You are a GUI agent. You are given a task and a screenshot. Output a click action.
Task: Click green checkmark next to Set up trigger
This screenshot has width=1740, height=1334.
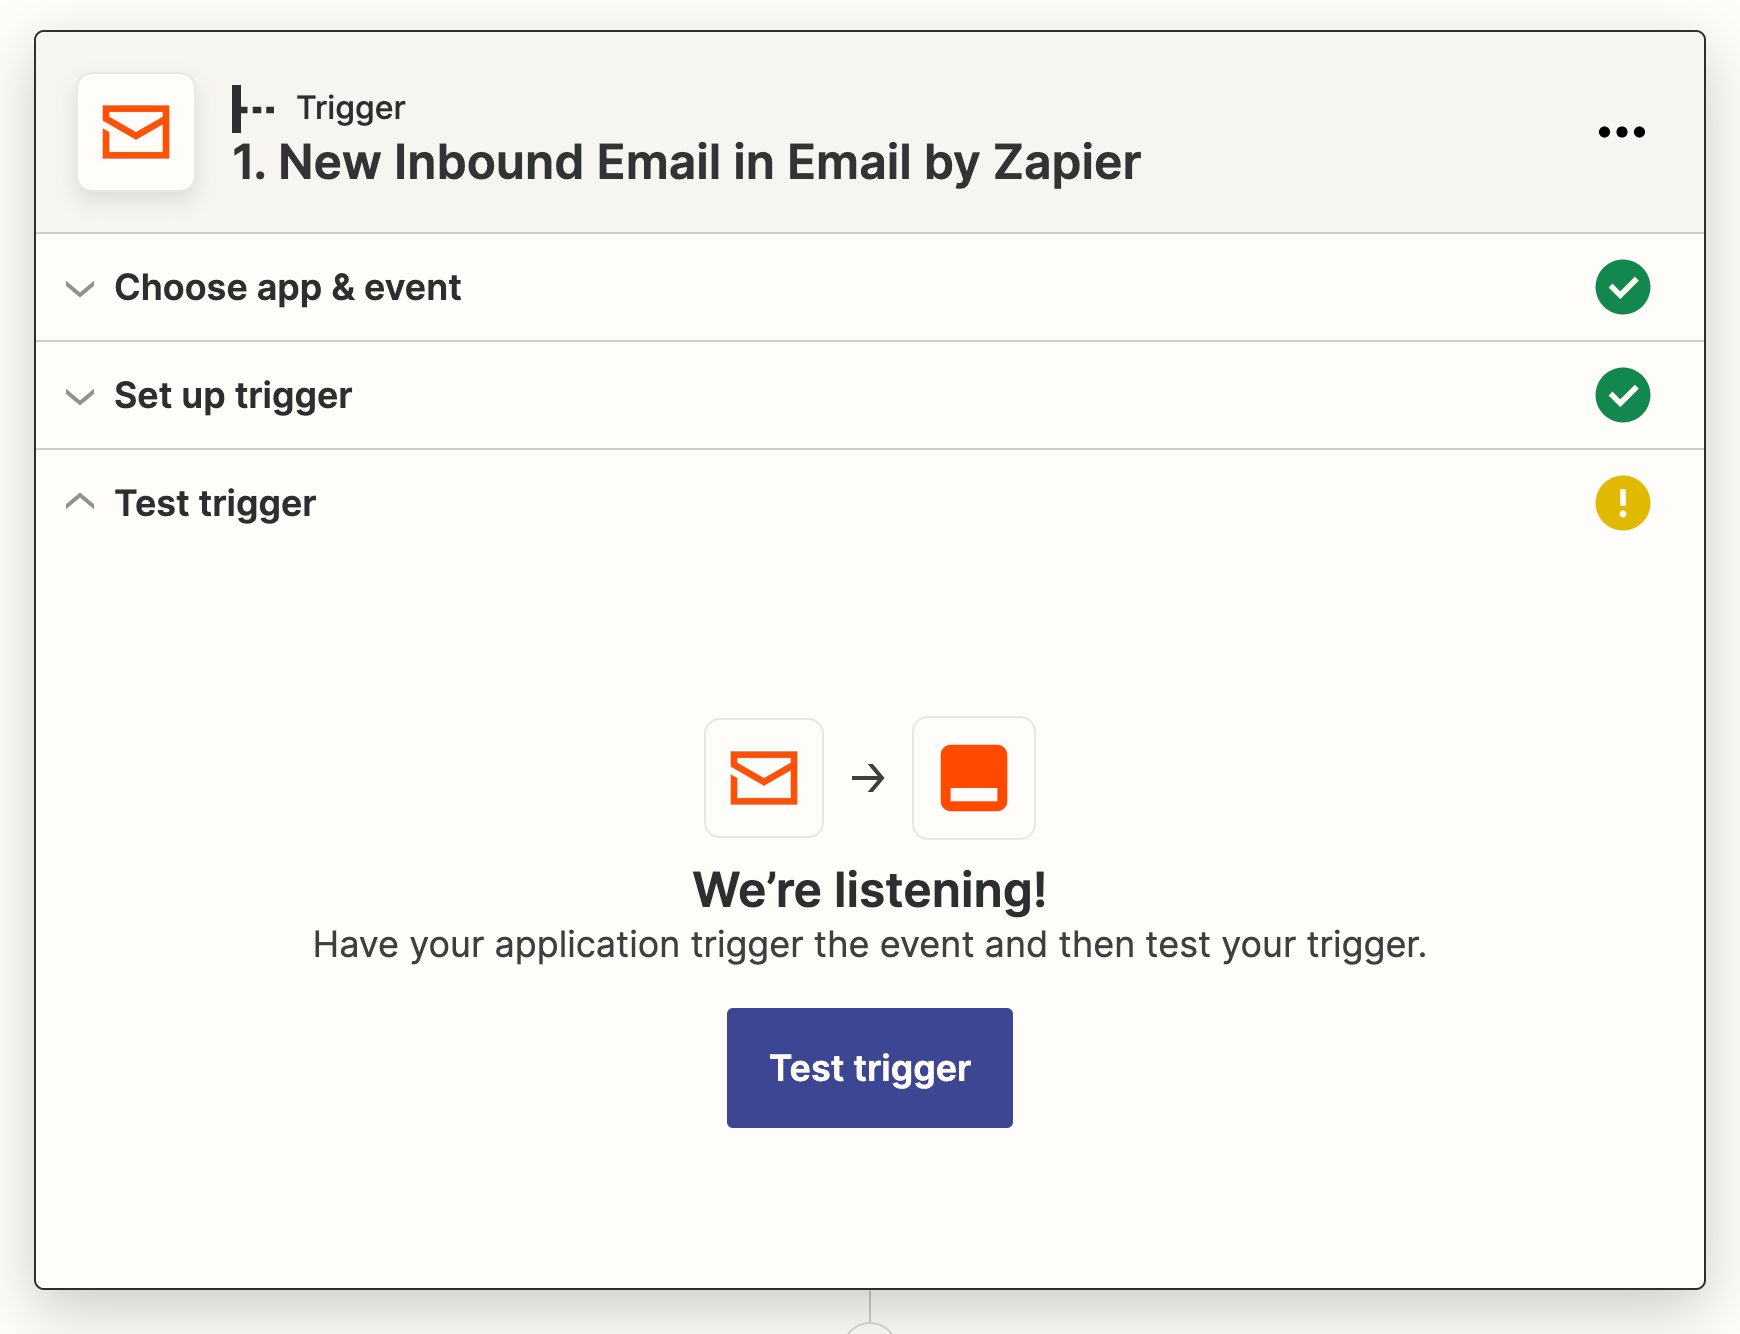pos(1622,396)
